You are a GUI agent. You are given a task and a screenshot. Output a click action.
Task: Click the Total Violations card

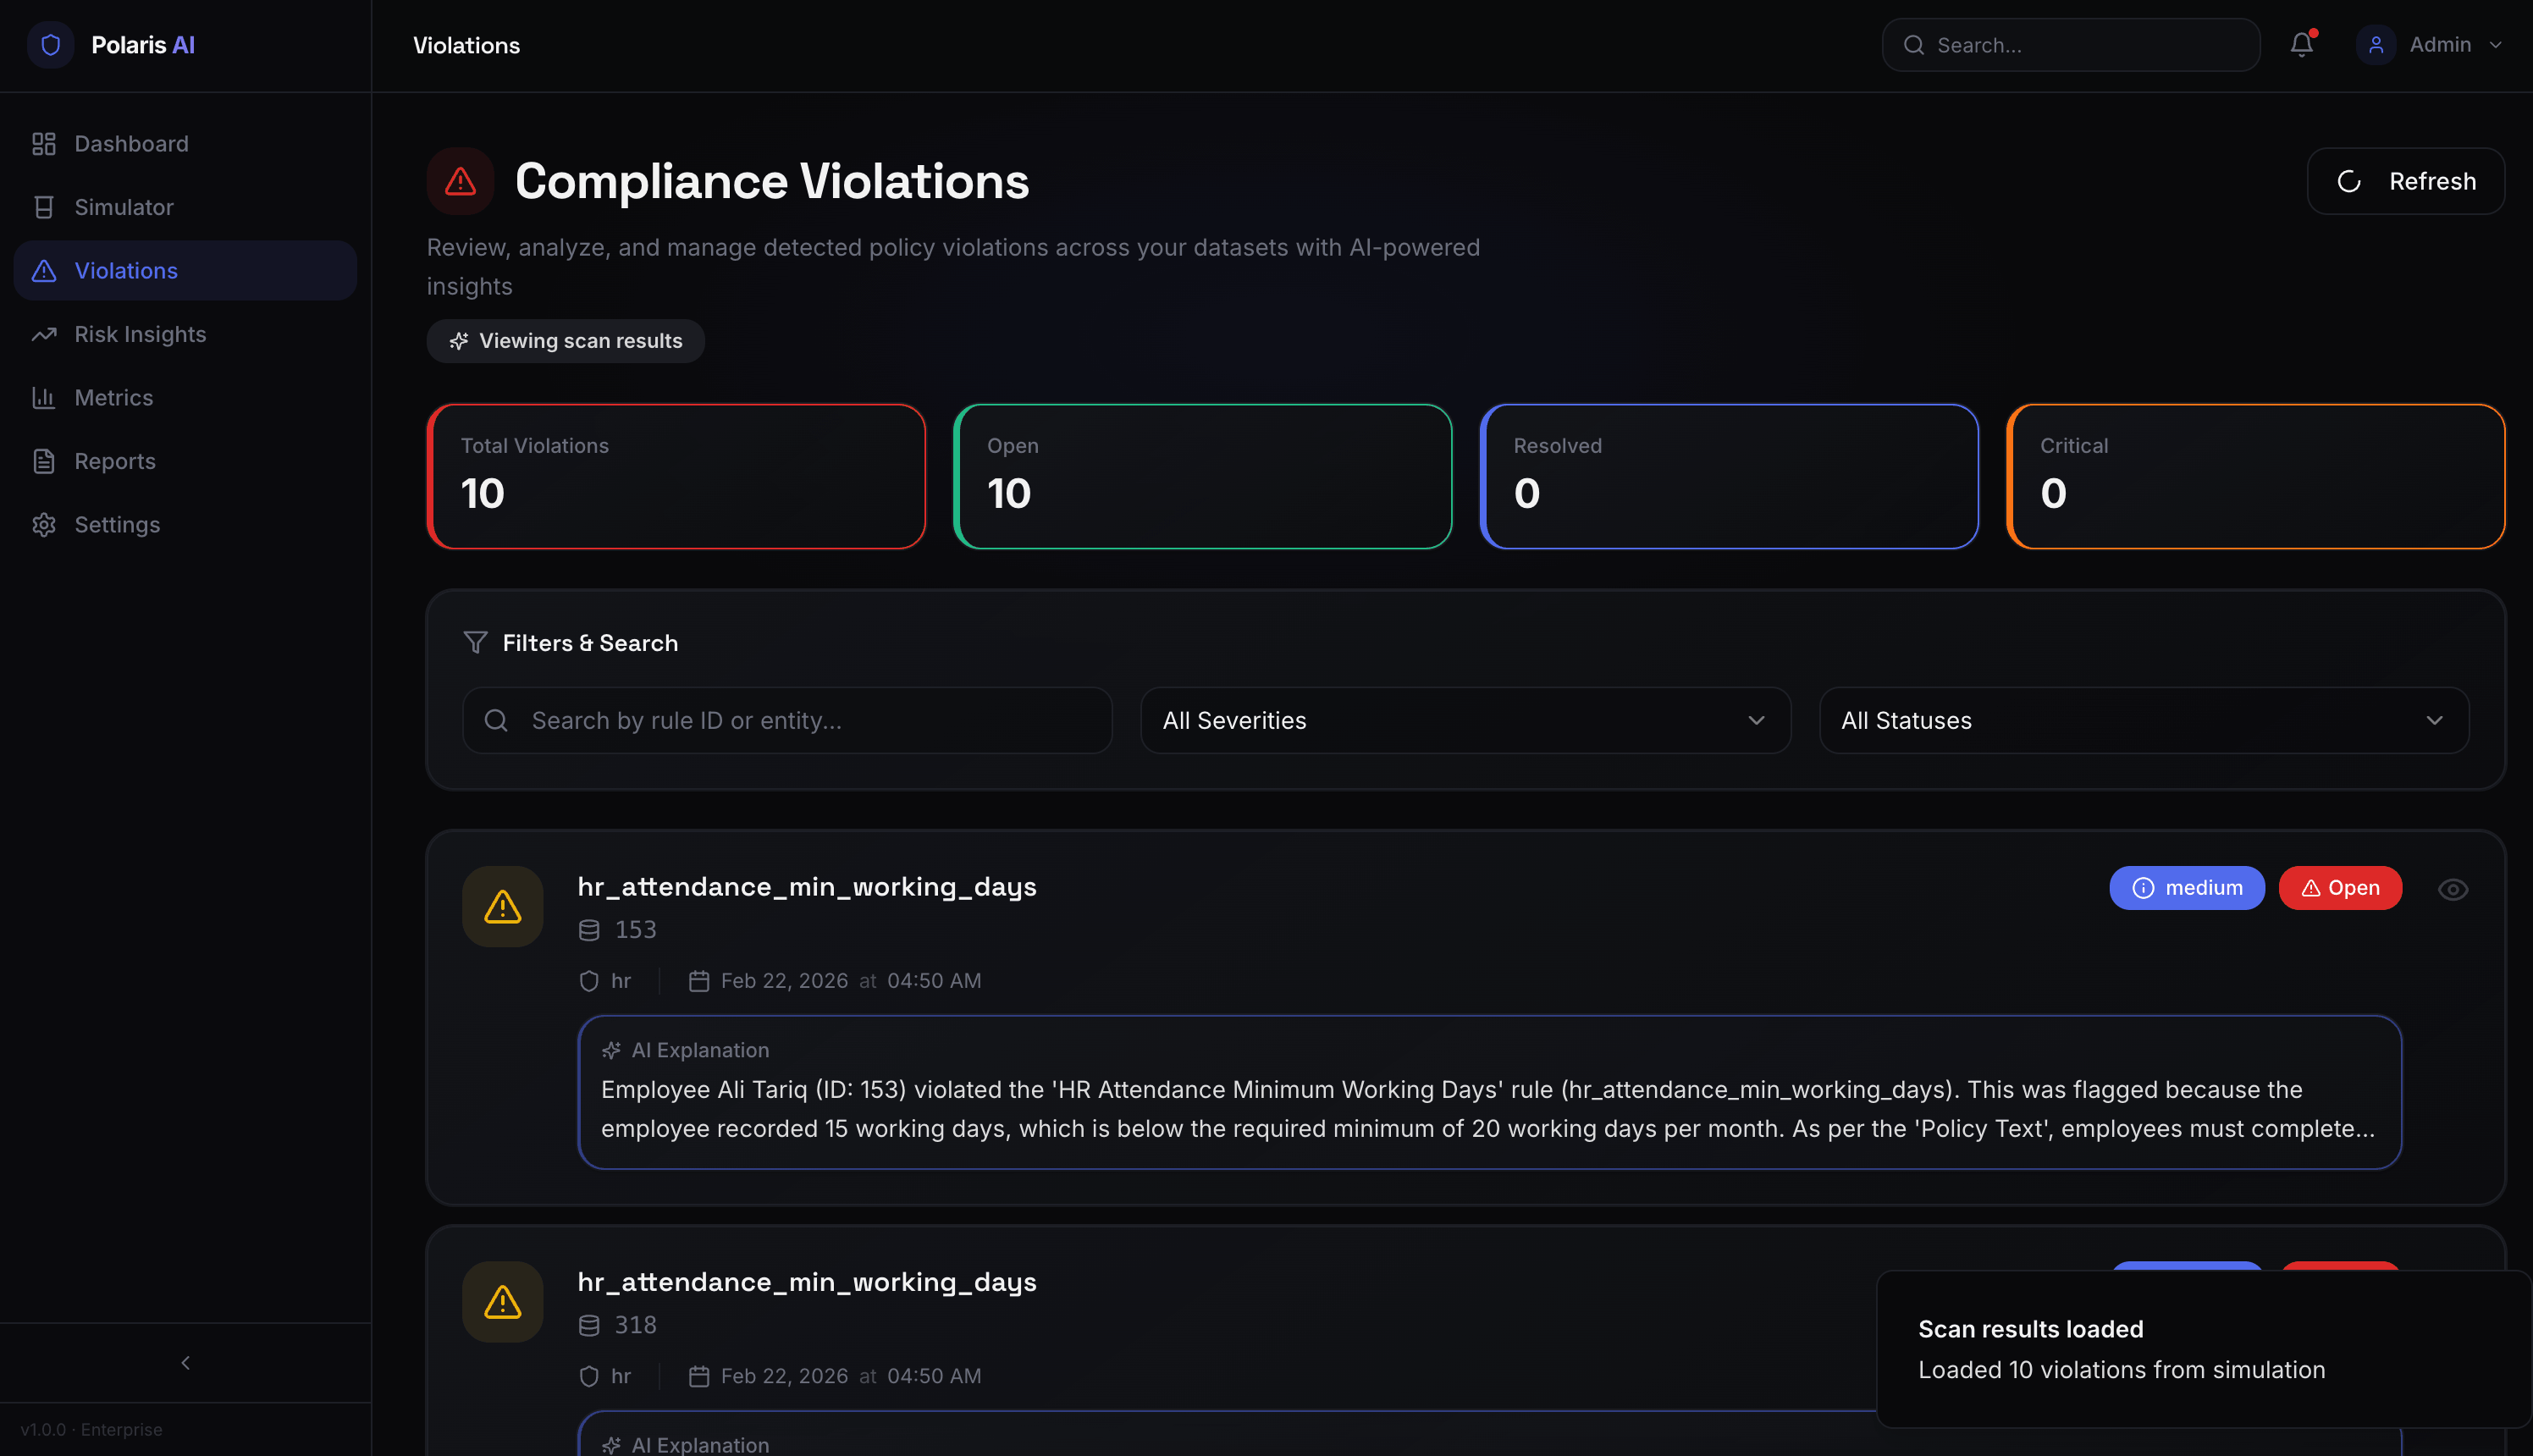pos(676,476)
